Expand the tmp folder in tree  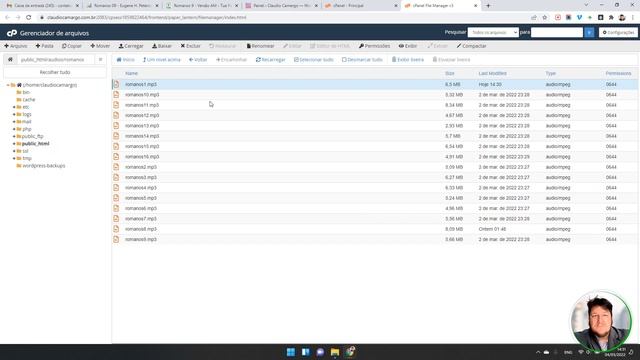(x=14, y=159)
